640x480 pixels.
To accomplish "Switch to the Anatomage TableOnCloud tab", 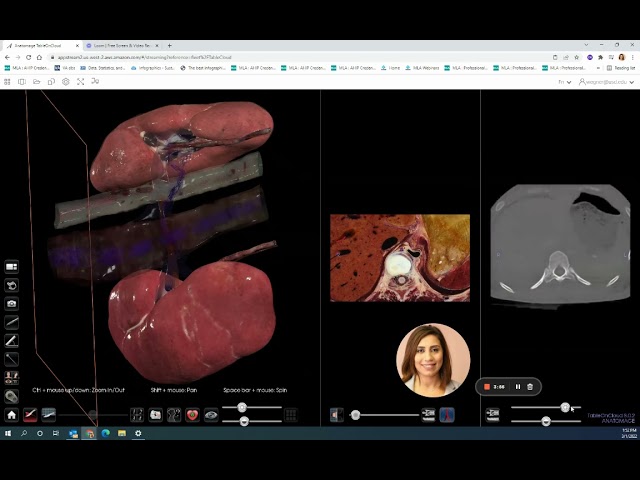I will (43, 46).
